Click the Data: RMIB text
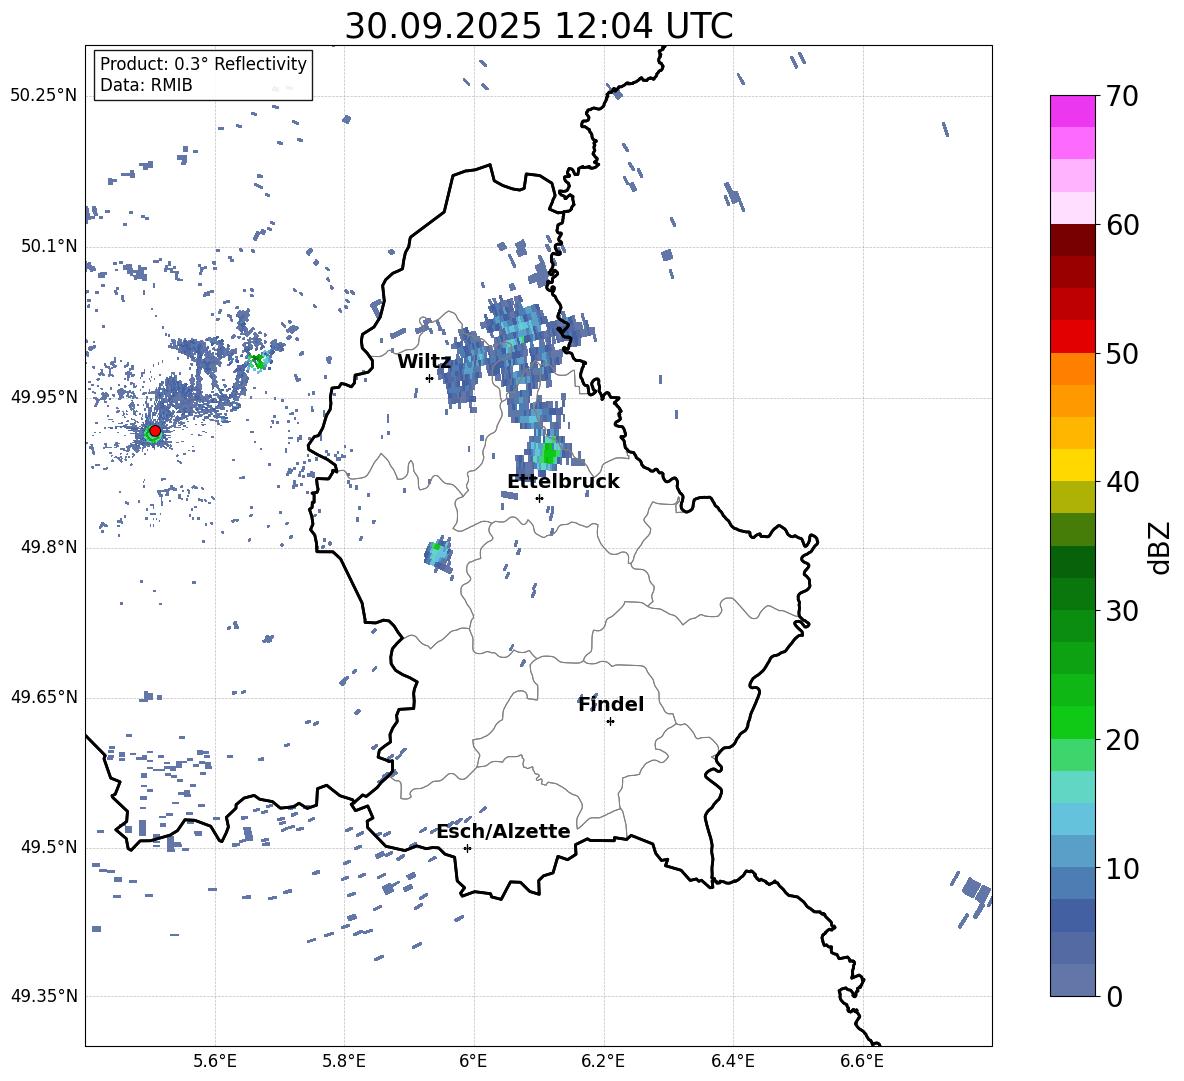This screenshot has height=1081, width=1184. (146, 85)
